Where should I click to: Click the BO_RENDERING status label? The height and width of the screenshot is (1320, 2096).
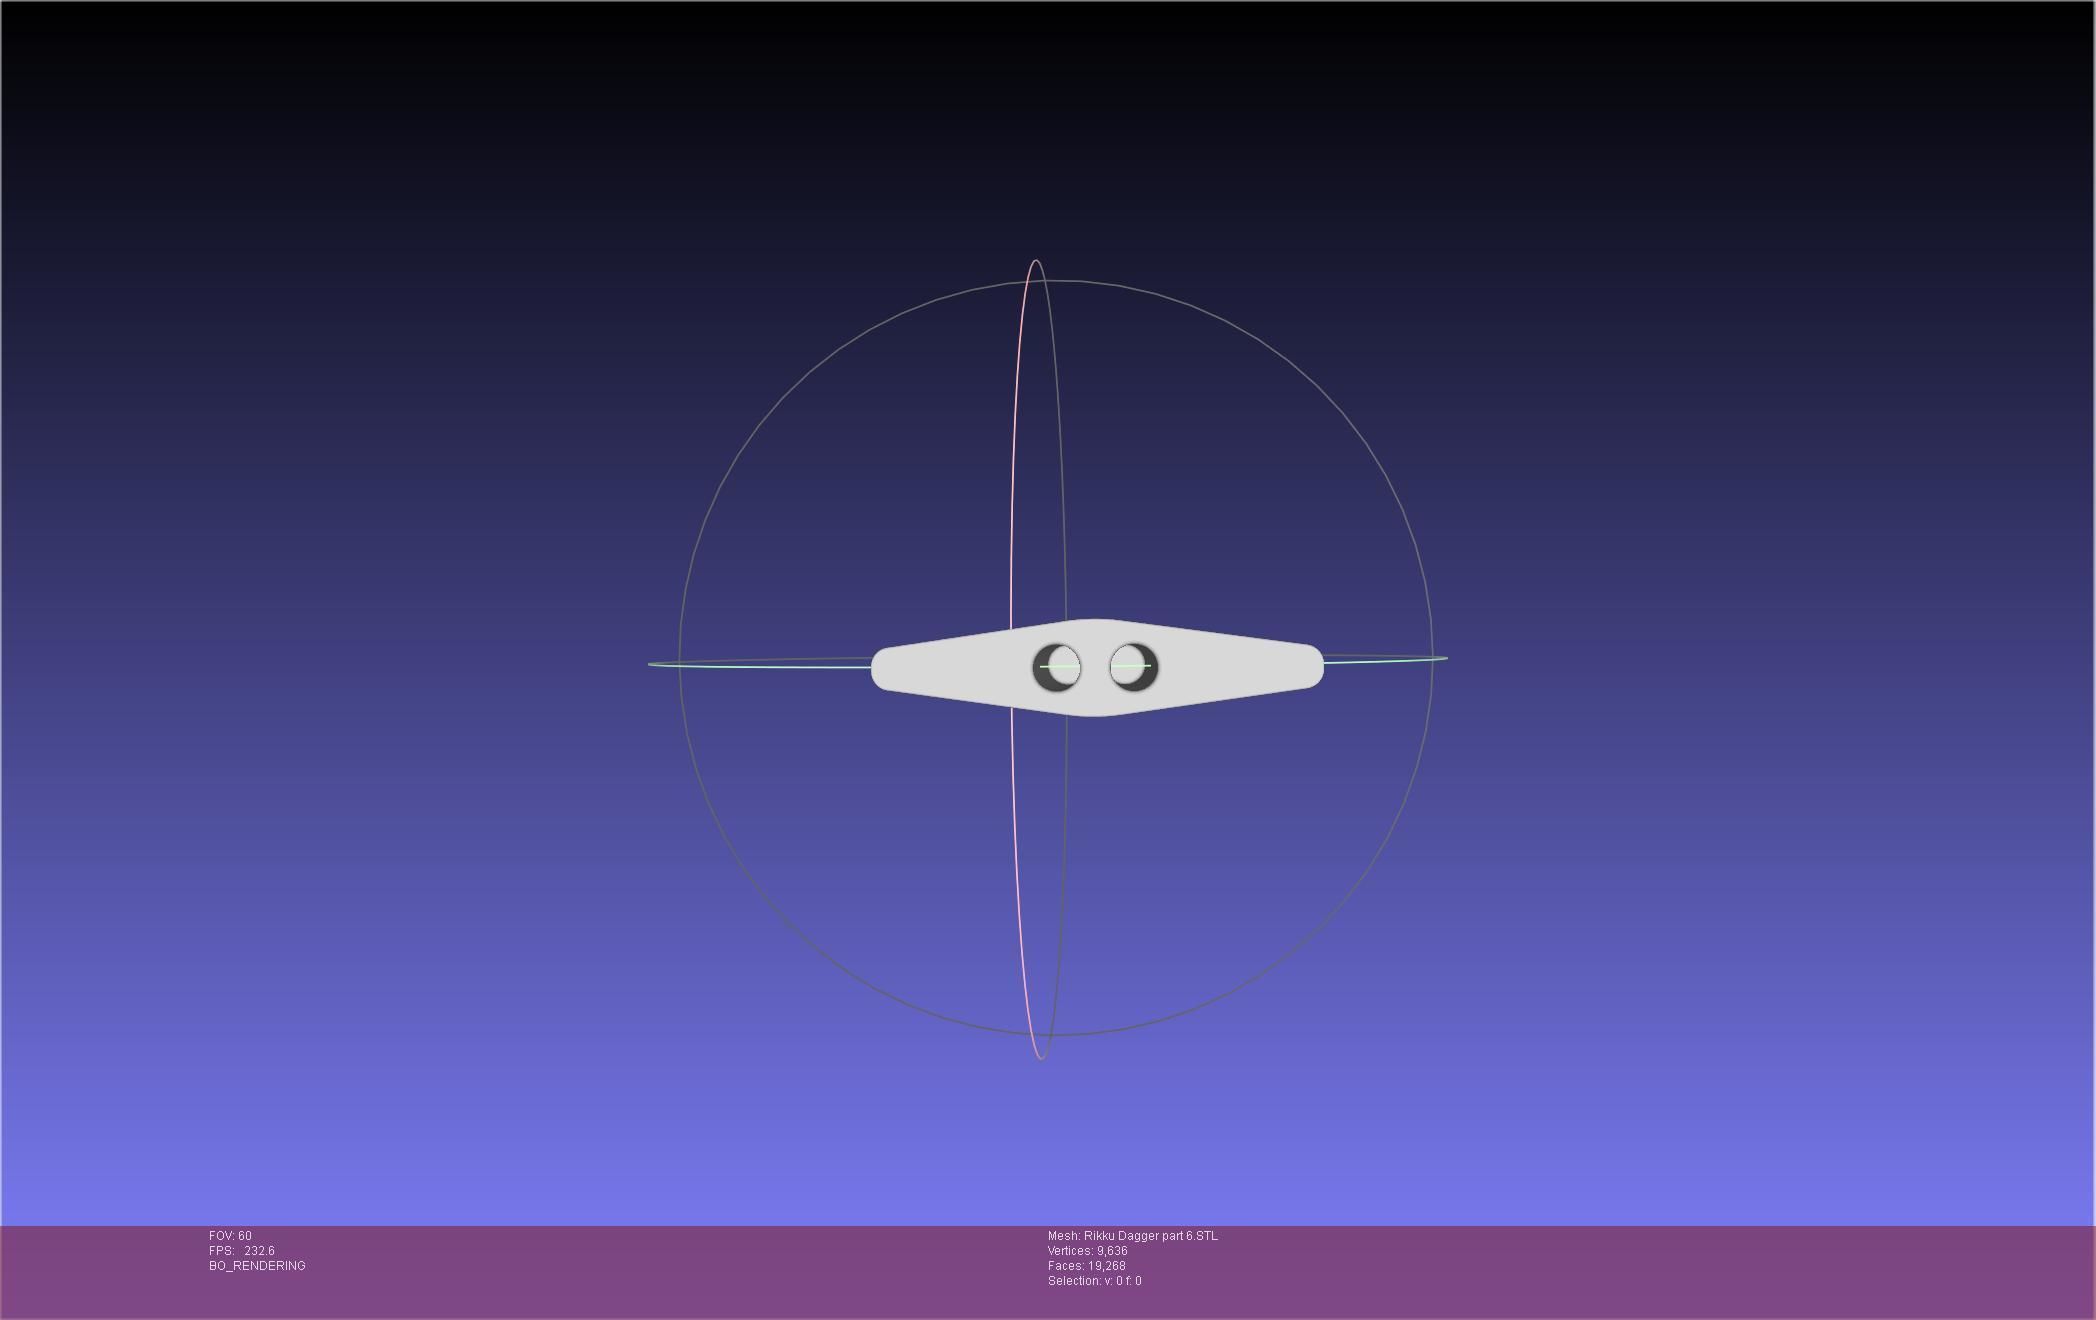tap(257, 1266)
